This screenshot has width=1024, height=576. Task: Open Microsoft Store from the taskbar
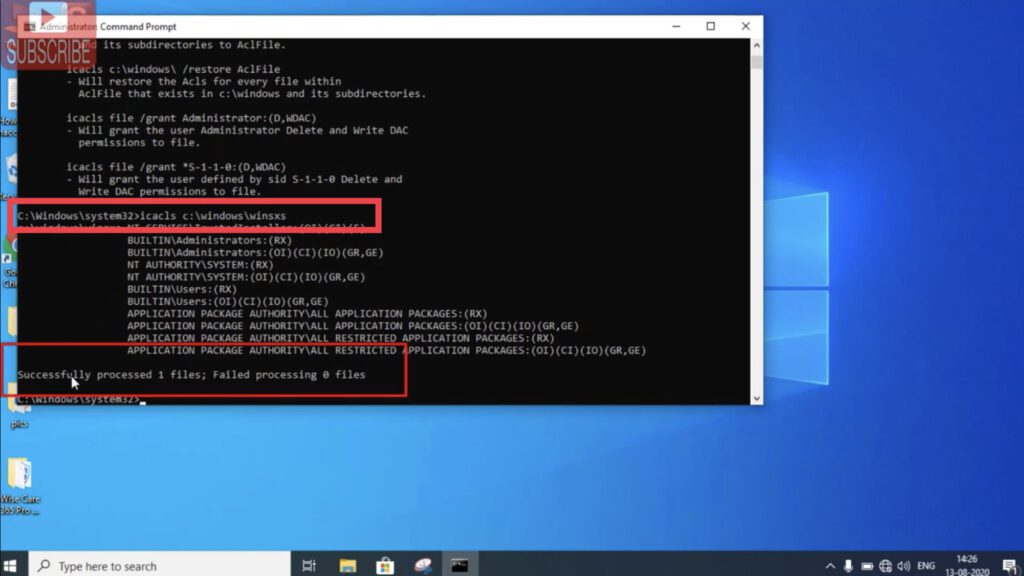pyautogui.click(x=385, y=566)
